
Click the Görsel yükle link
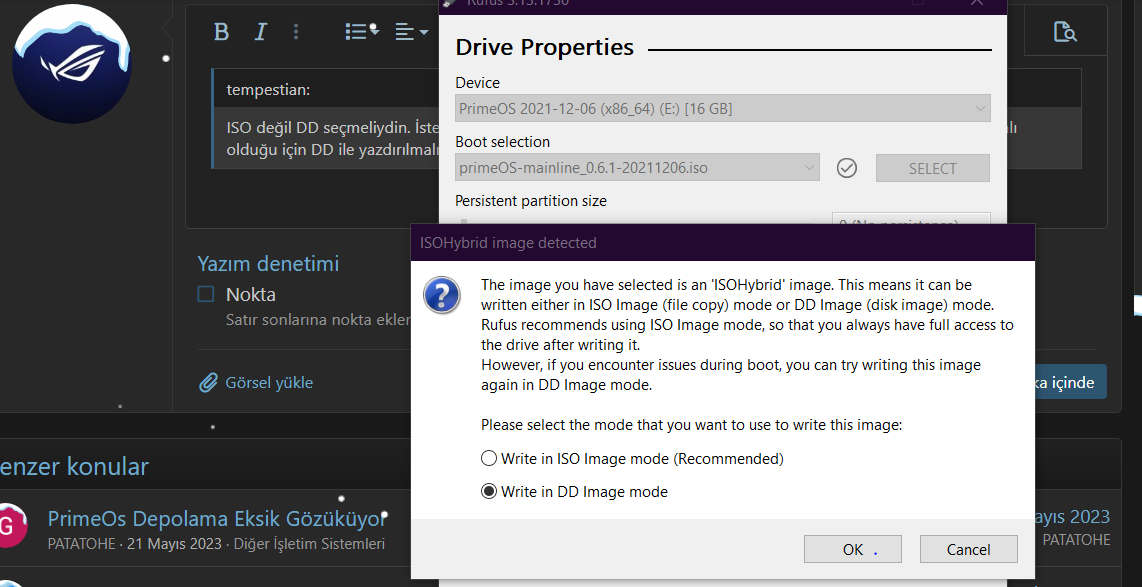[x=269, y=382]
